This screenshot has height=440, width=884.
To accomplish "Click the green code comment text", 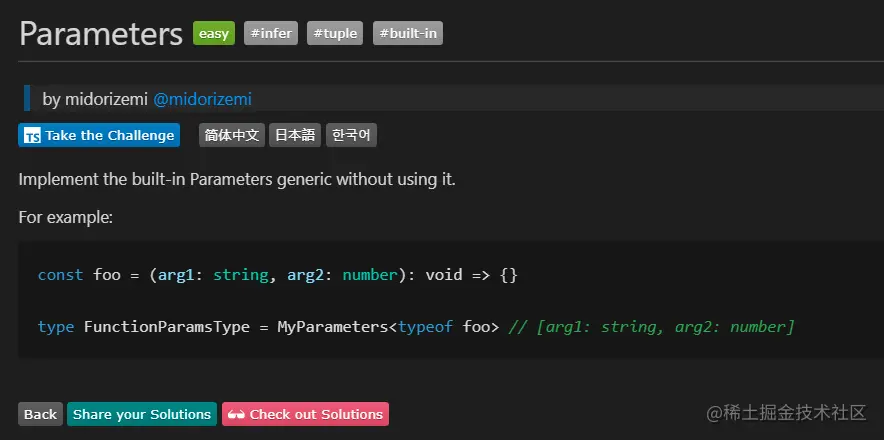I will pyautogui.click(x=651, y=327).
